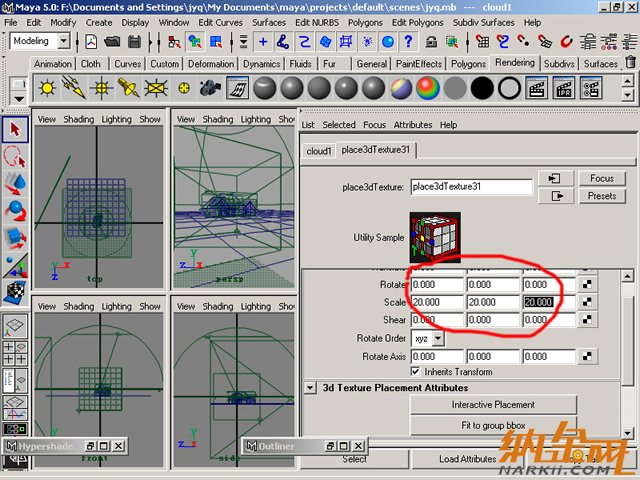Open the shelf menu down arrow
The image size is (640, 480).
tap(19, 98)
